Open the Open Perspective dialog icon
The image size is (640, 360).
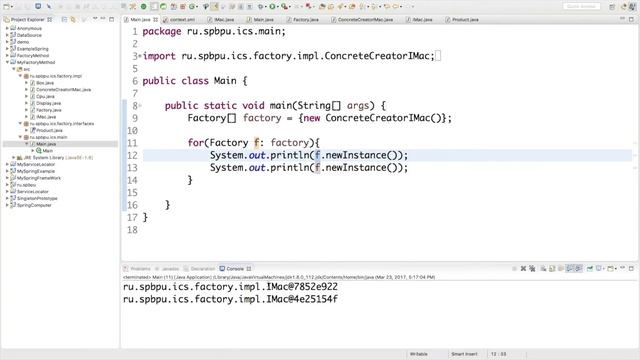pos(612,7)
